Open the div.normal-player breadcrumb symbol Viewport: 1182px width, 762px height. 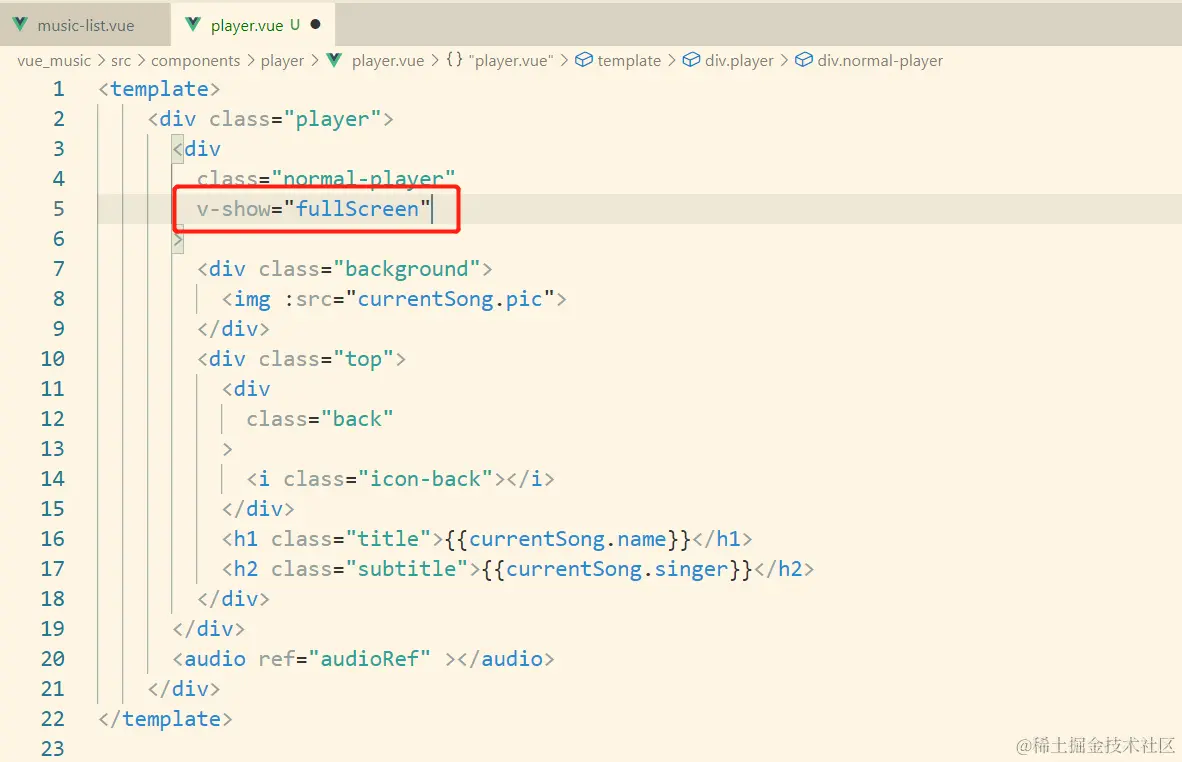[880, 60]
